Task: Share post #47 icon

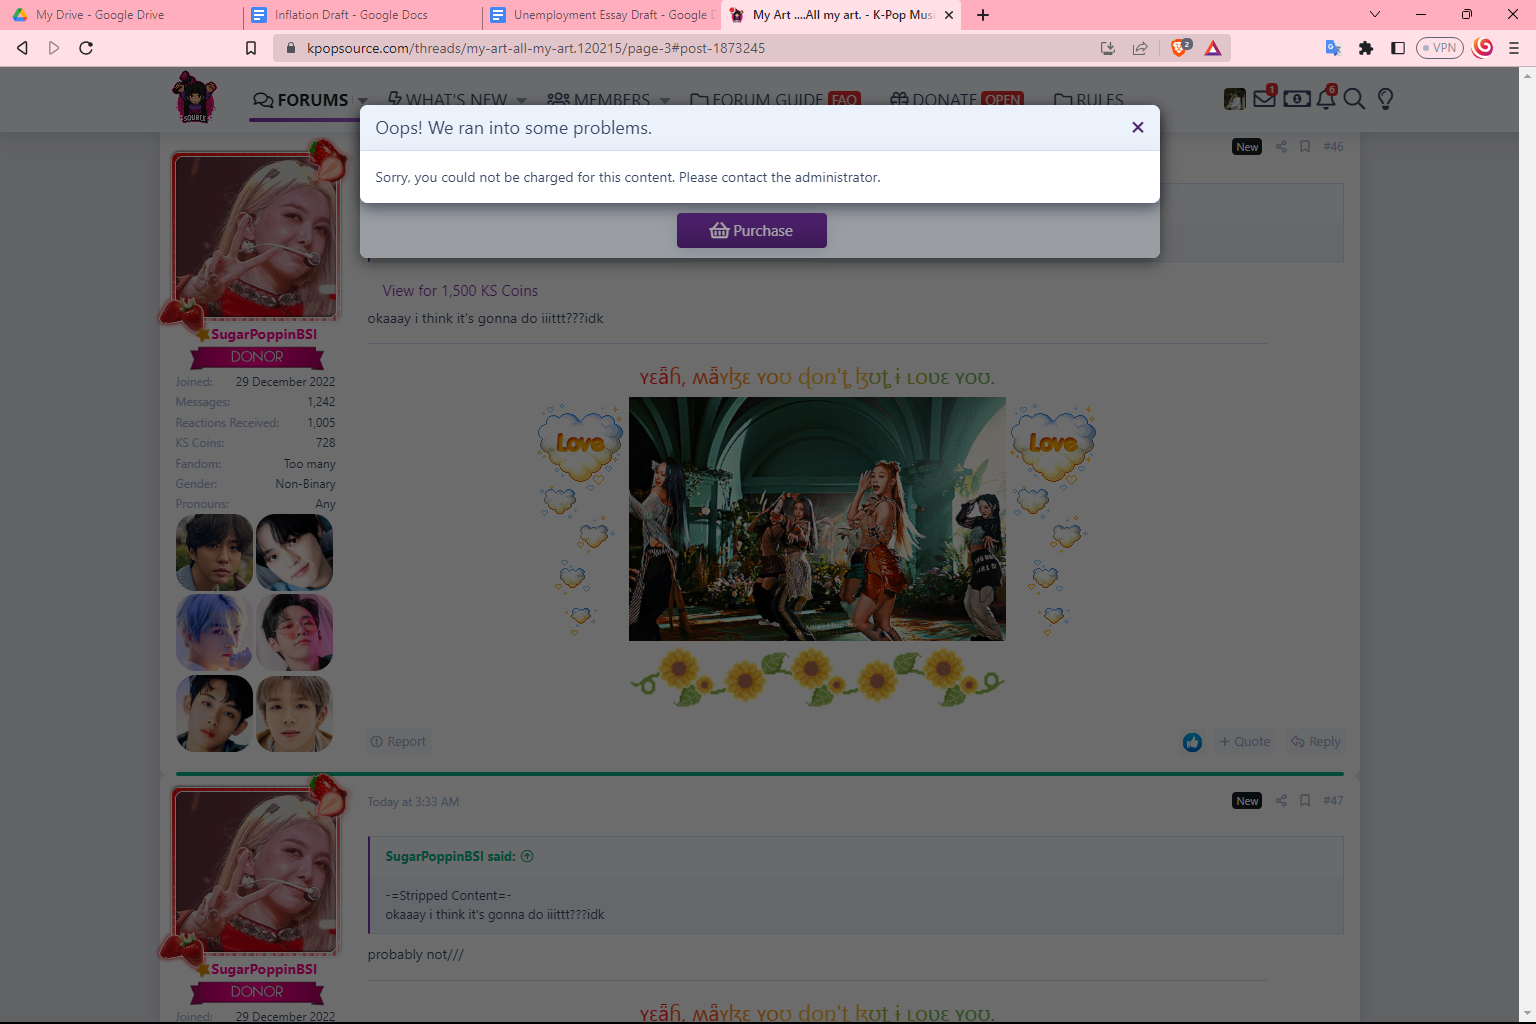Action: tap(1281, 801)
